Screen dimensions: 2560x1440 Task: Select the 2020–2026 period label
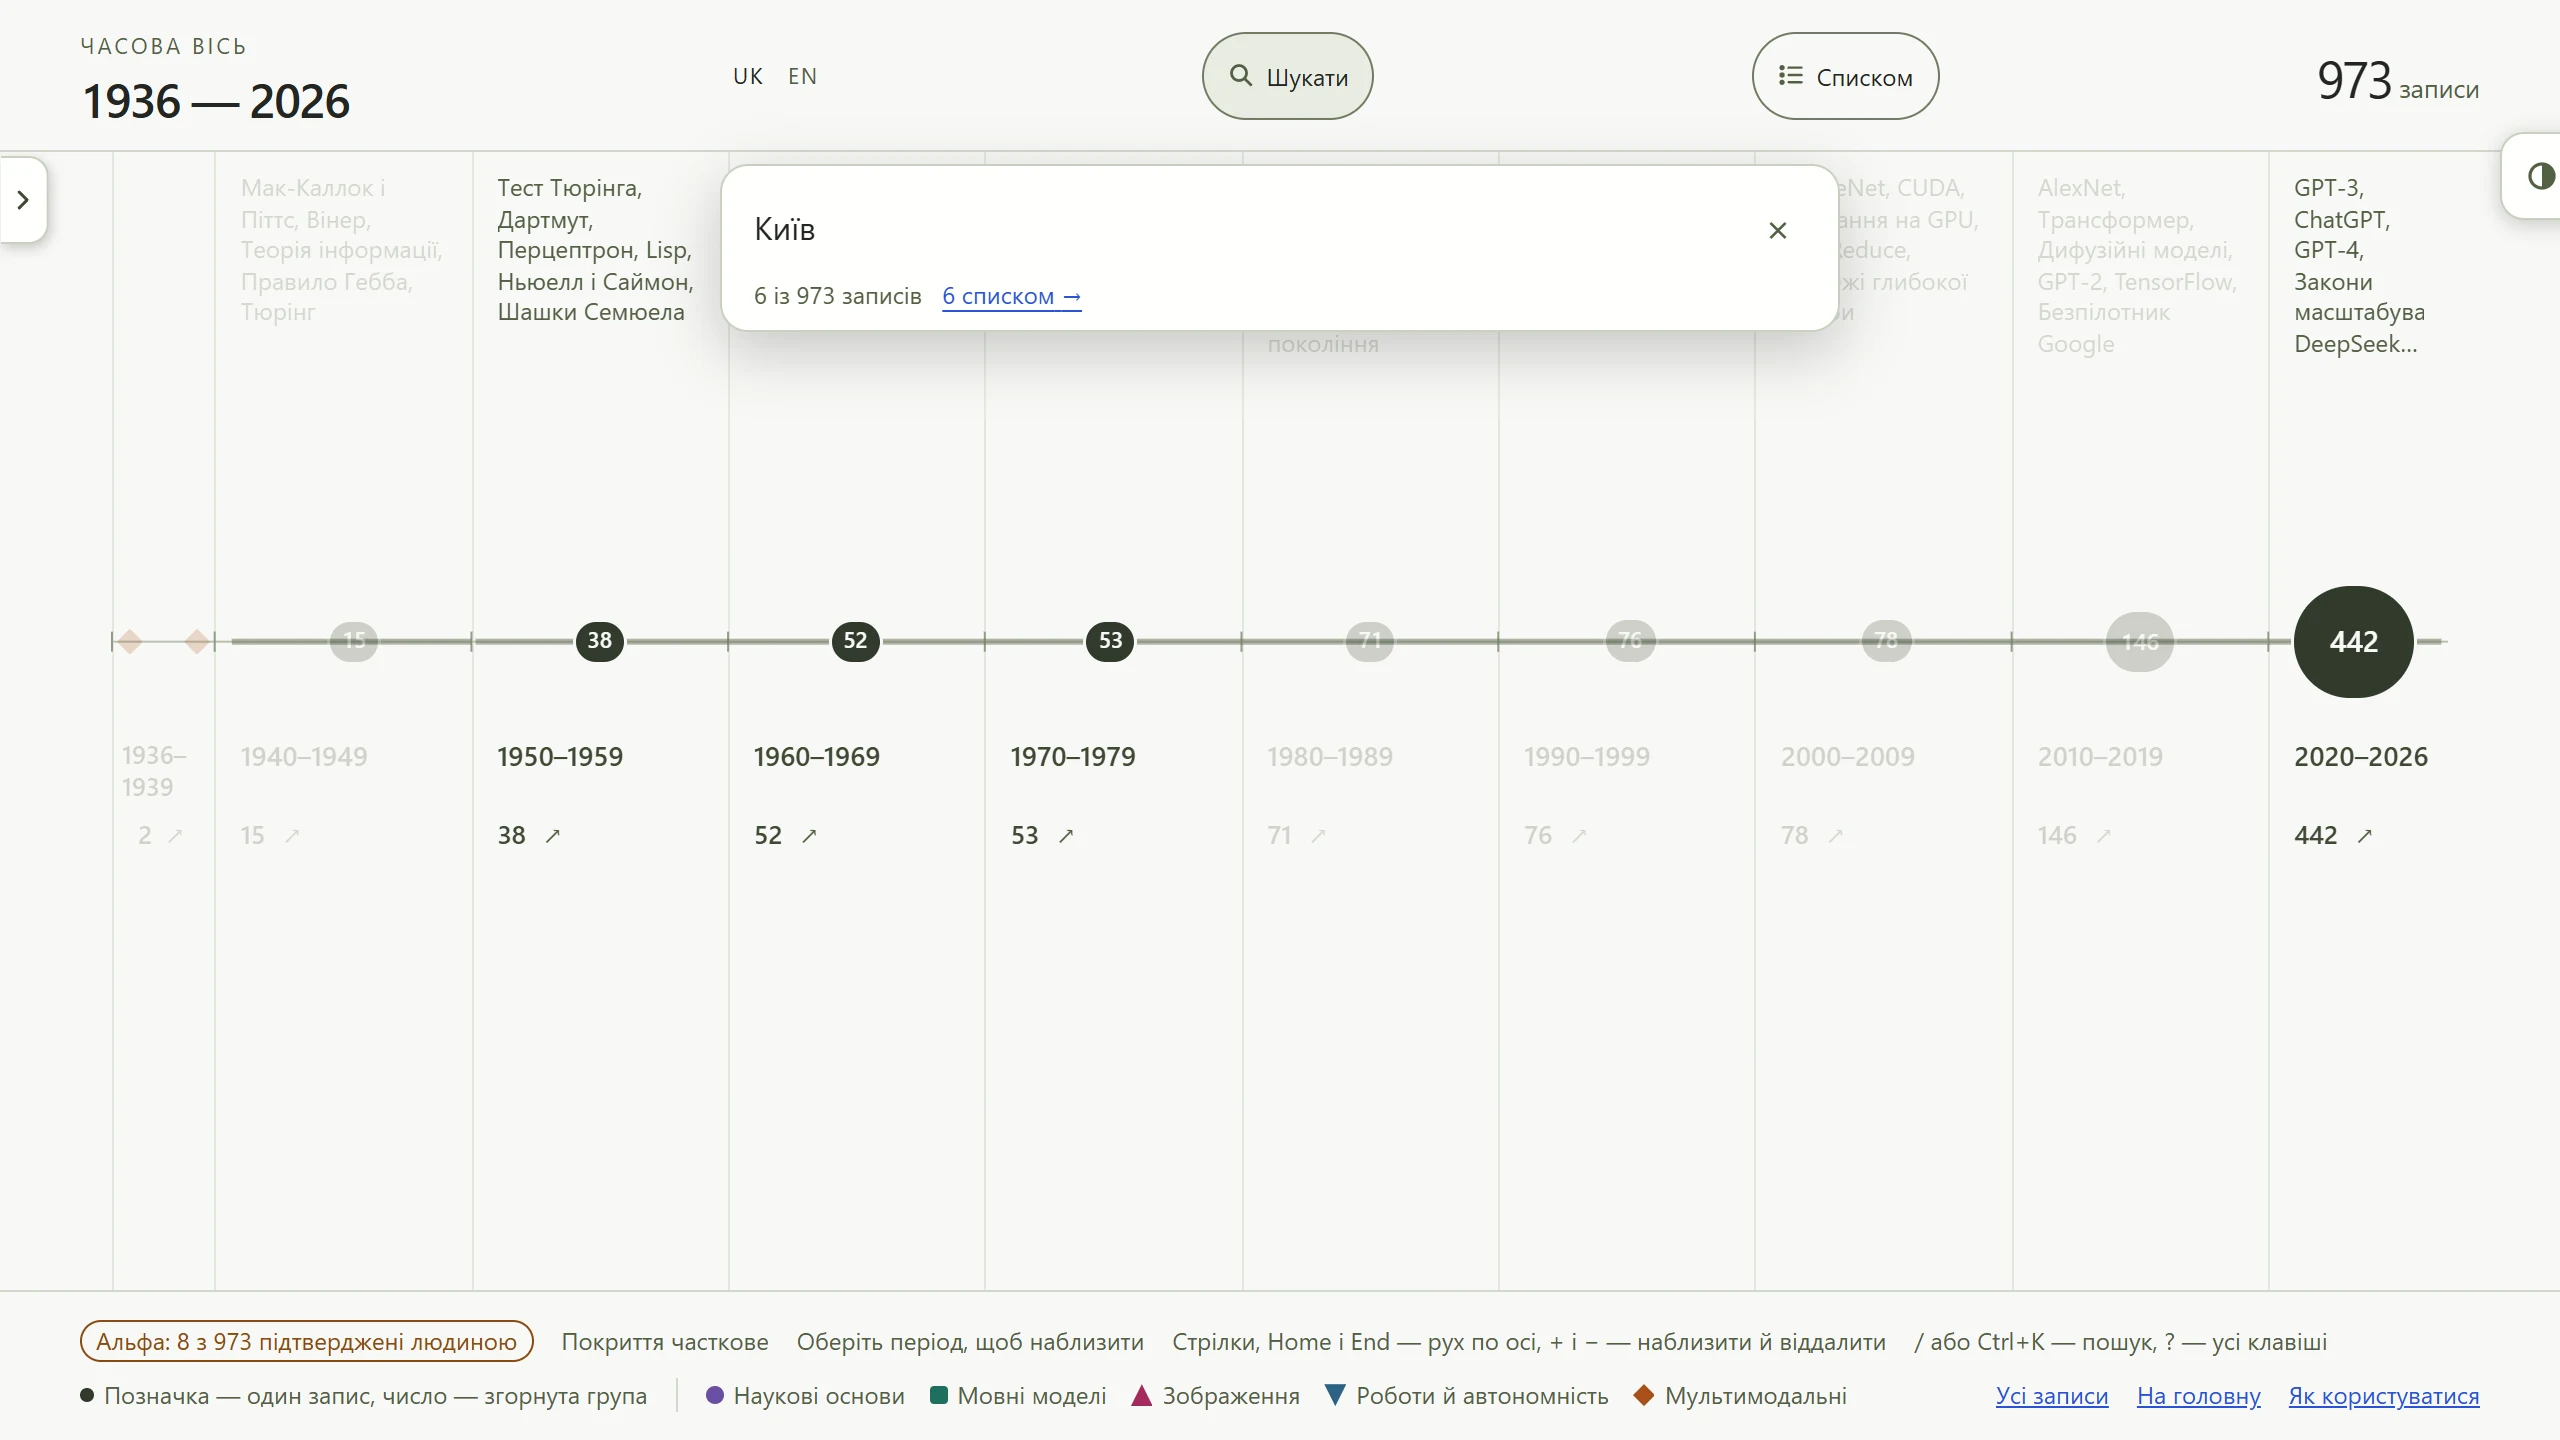2361,757
